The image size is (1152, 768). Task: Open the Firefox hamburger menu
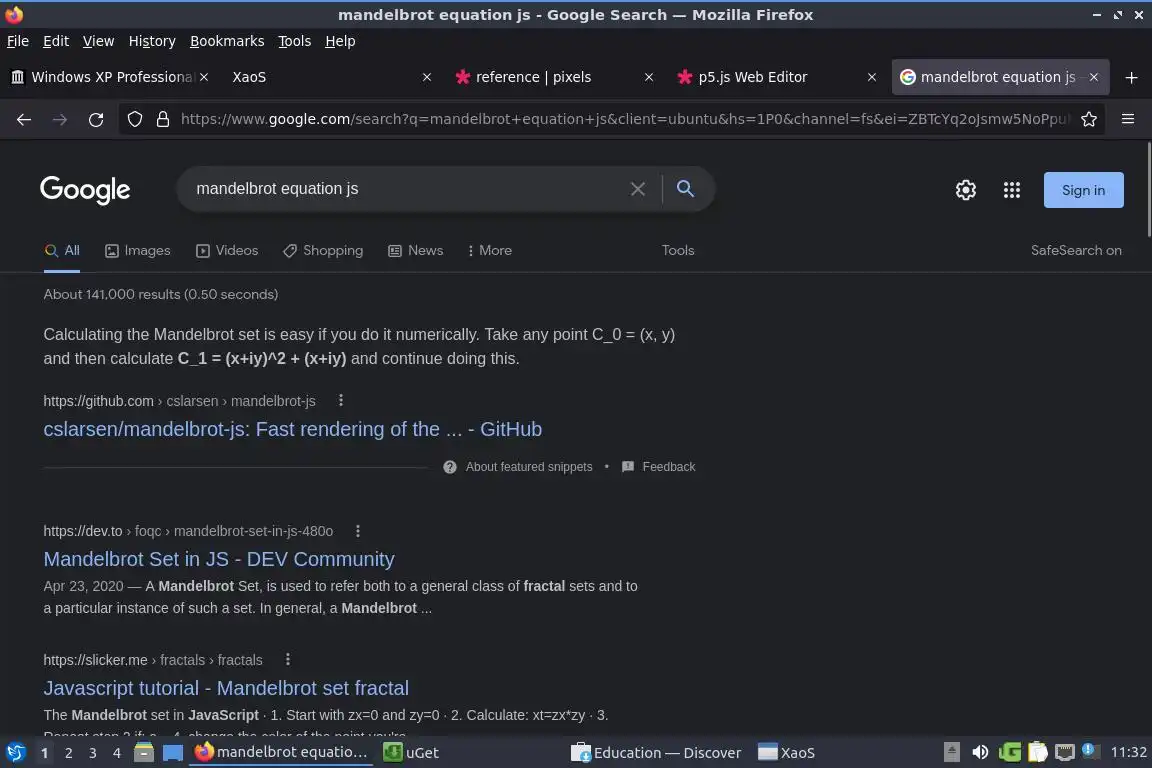[1128, 119]
